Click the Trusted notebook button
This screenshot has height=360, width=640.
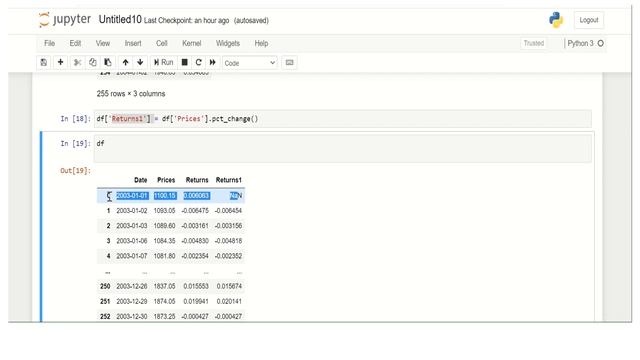pyautogui.click(x=534, y=43)
